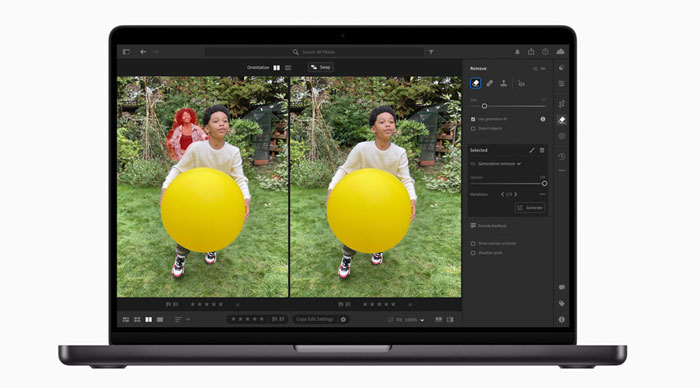Switch to photo grid view
Screen dimensions: 700x388
[126, 320]
